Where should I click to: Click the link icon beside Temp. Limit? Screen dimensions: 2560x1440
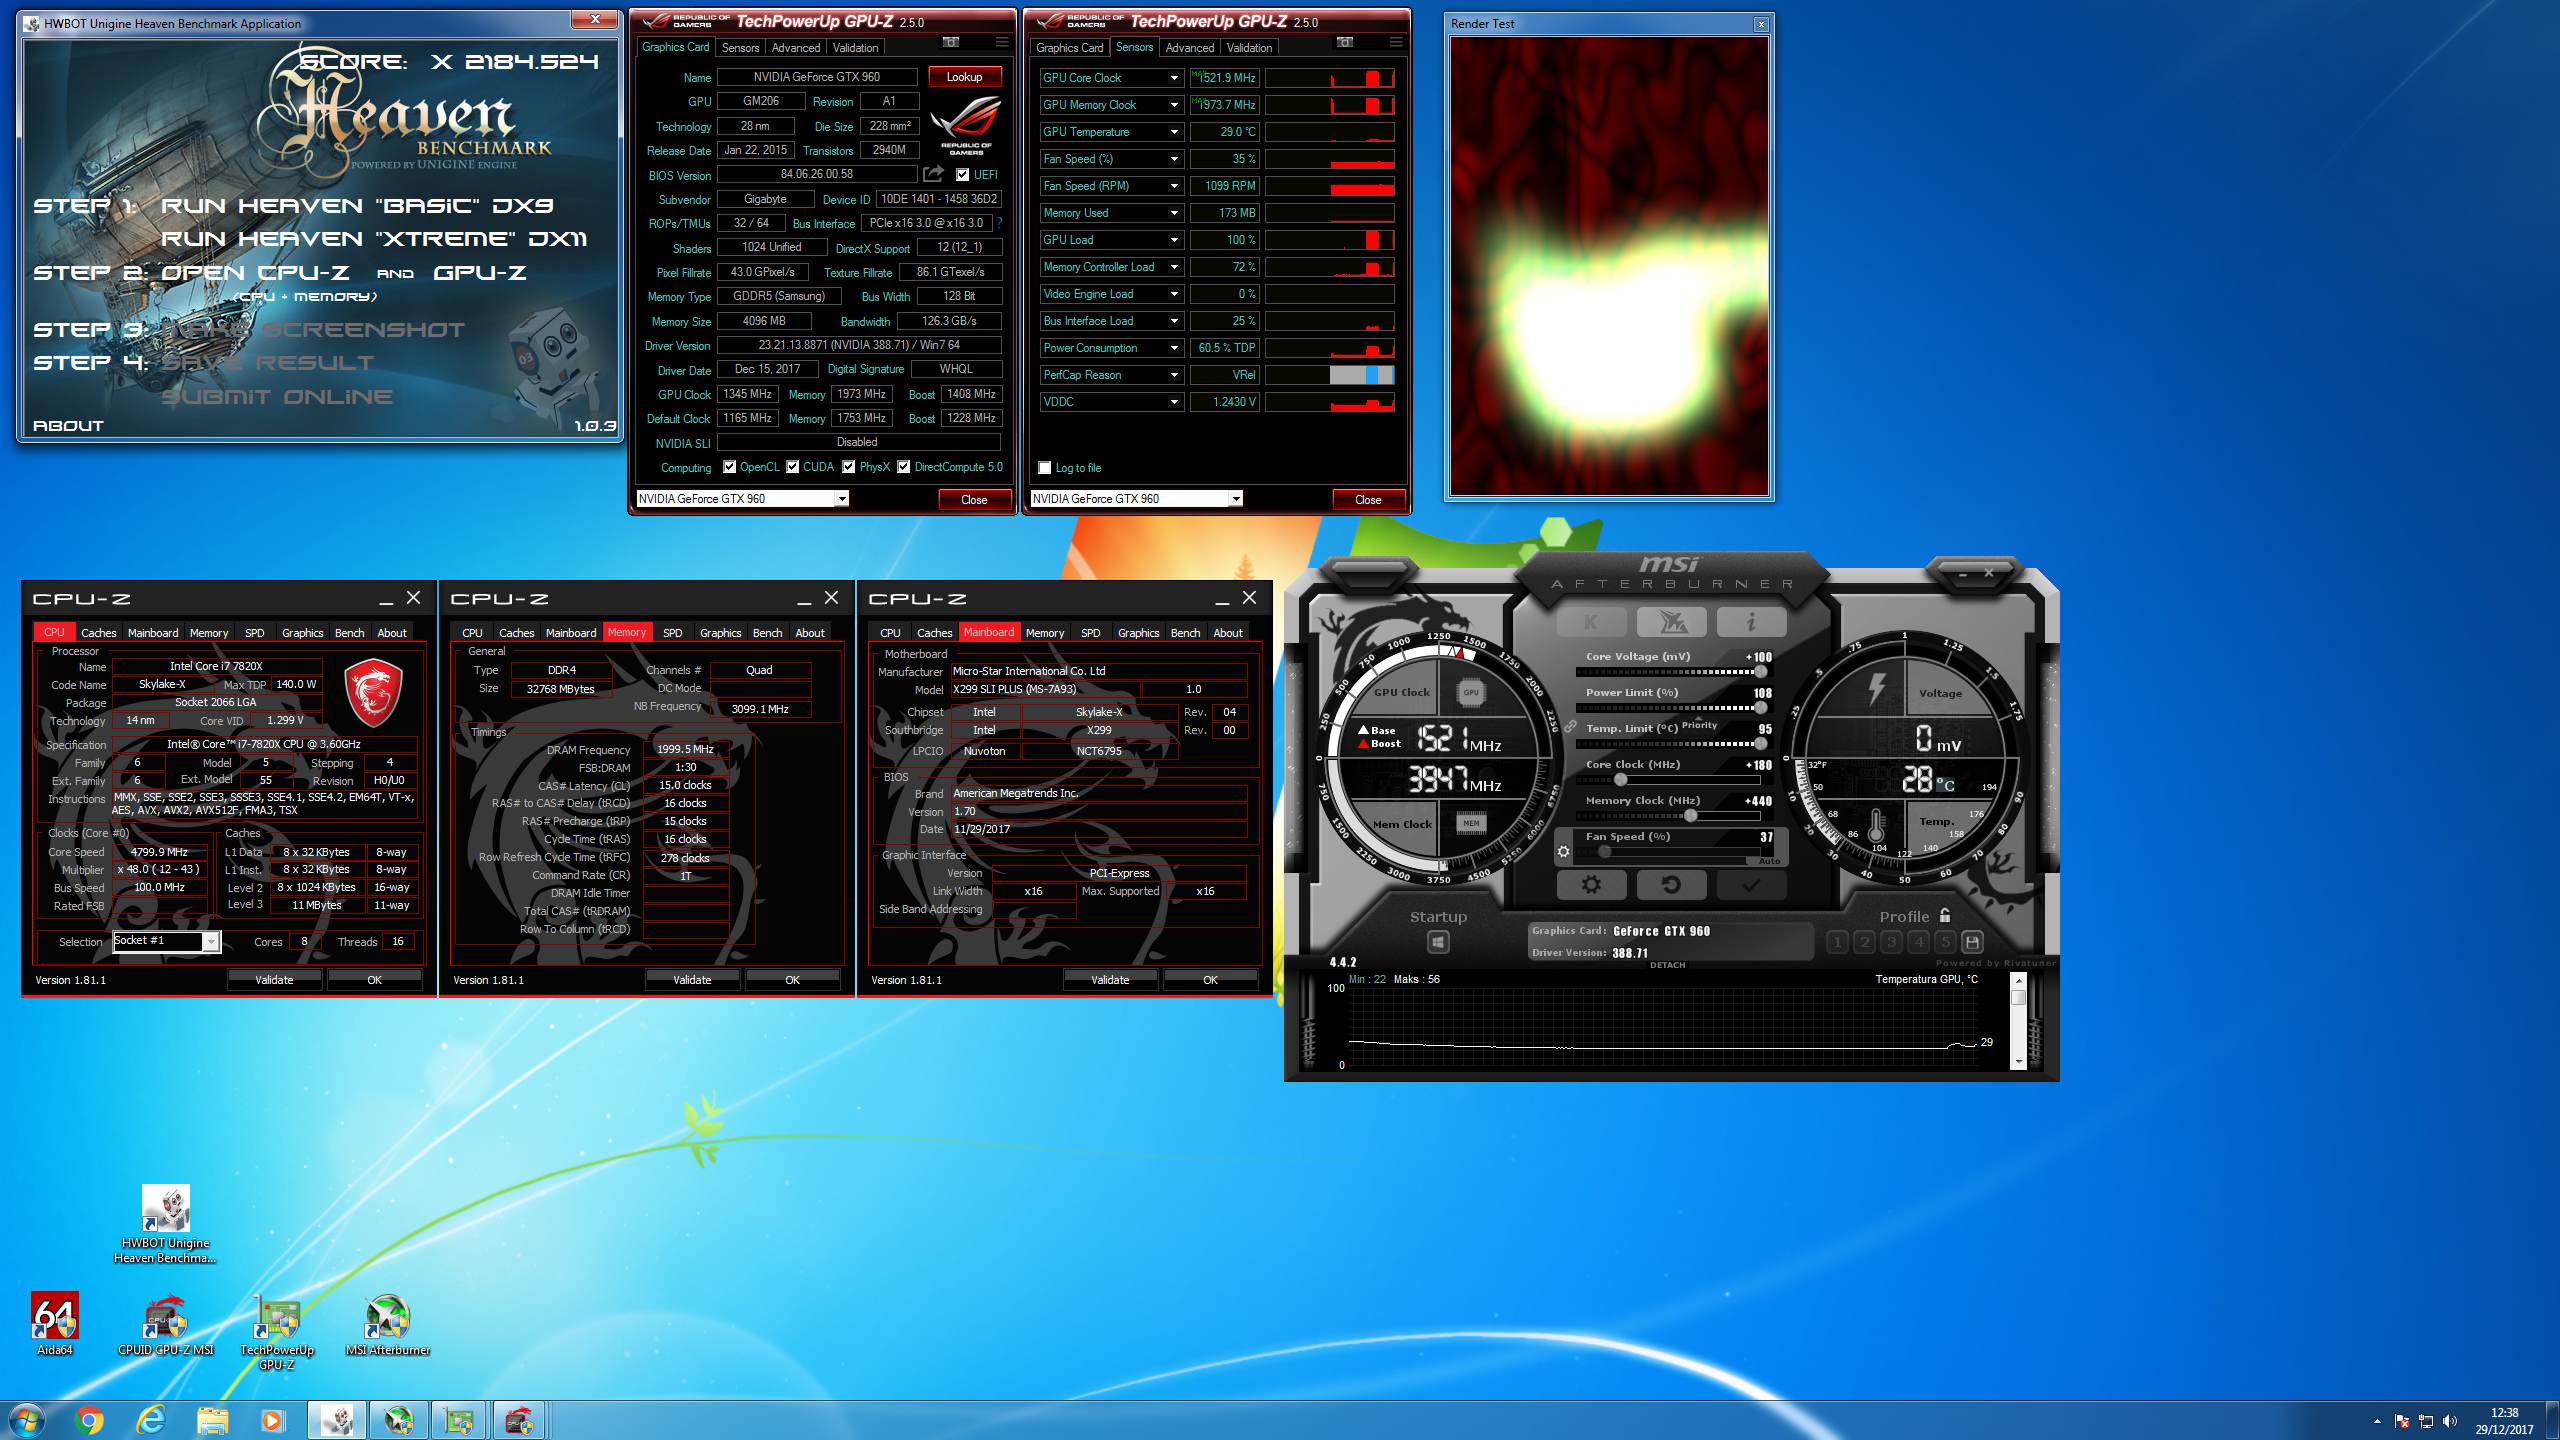[1570, 727]
